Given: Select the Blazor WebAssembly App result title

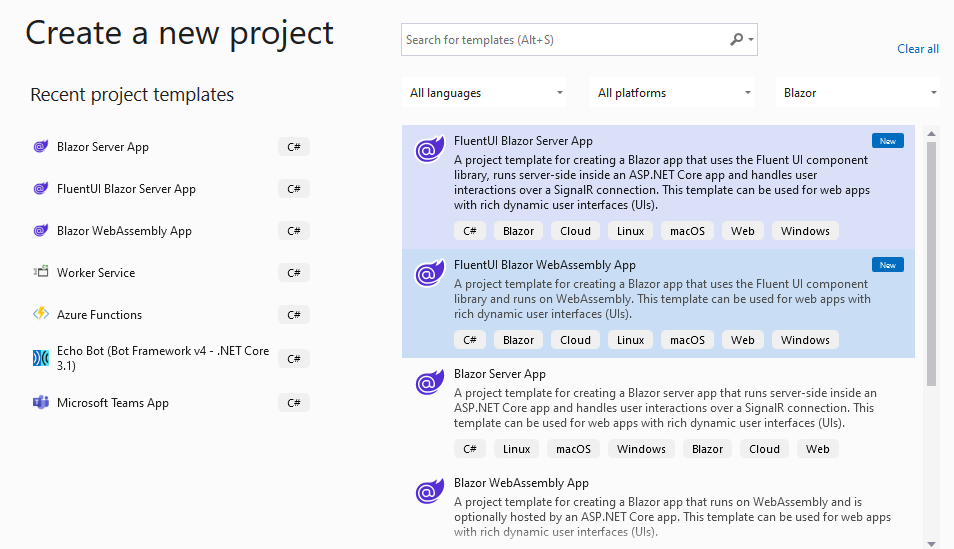Looking at the screenshot, I should point(521,483).
